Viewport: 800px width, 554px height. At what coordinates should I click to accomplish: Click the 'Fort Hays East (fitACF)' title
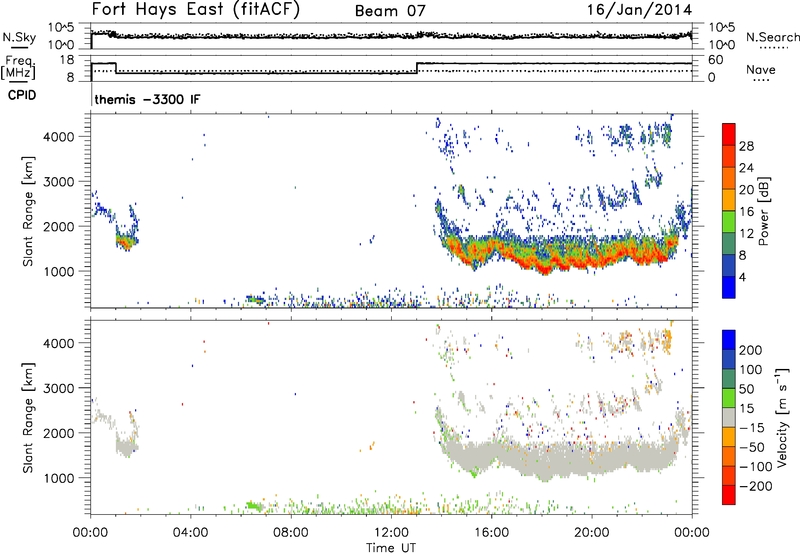(x=196, y=9)
